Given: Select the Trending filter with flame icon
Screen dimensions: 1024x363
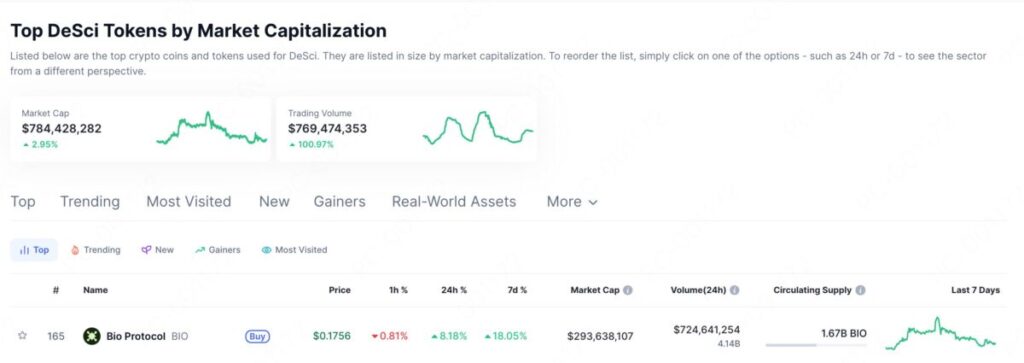Looking at the screenshot, I should click(x=95, y=250).
